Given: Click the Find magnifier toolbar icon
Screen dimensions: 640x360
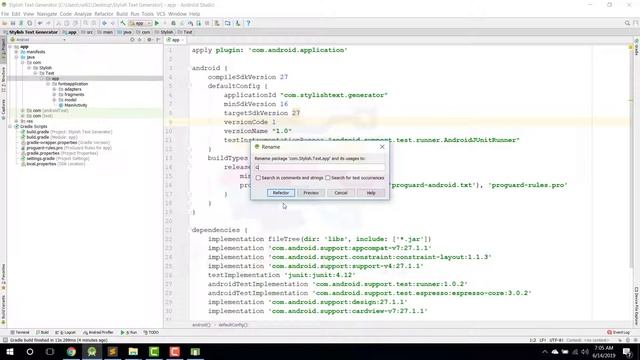Looking at the screenshot, I should pos(86,23).
